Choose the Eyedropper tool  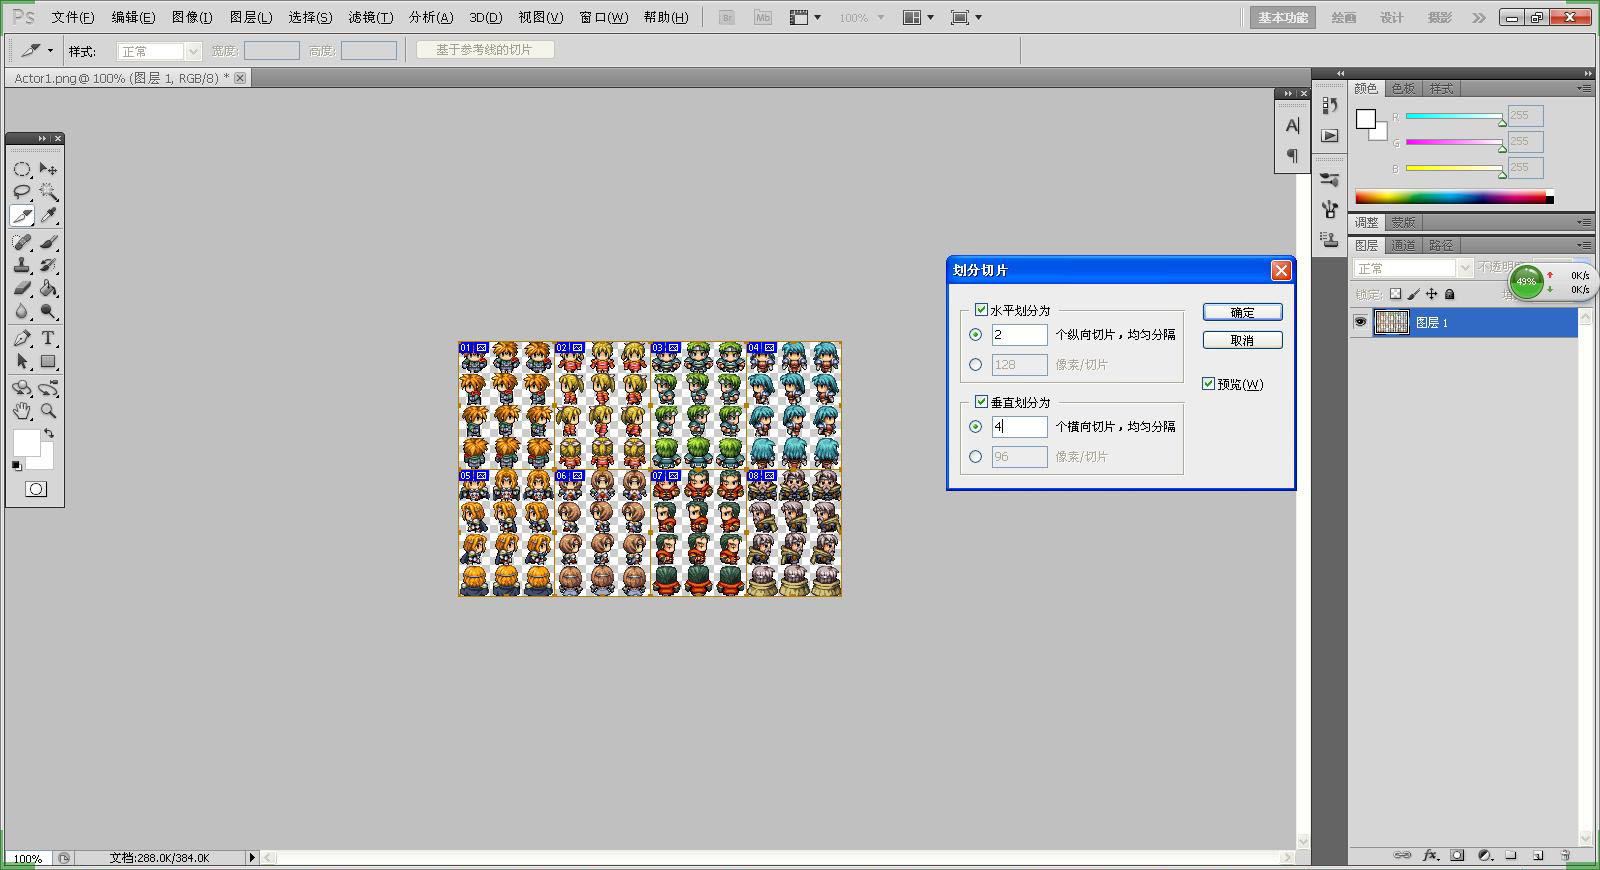pyautogui.click(x=48, y=216)
